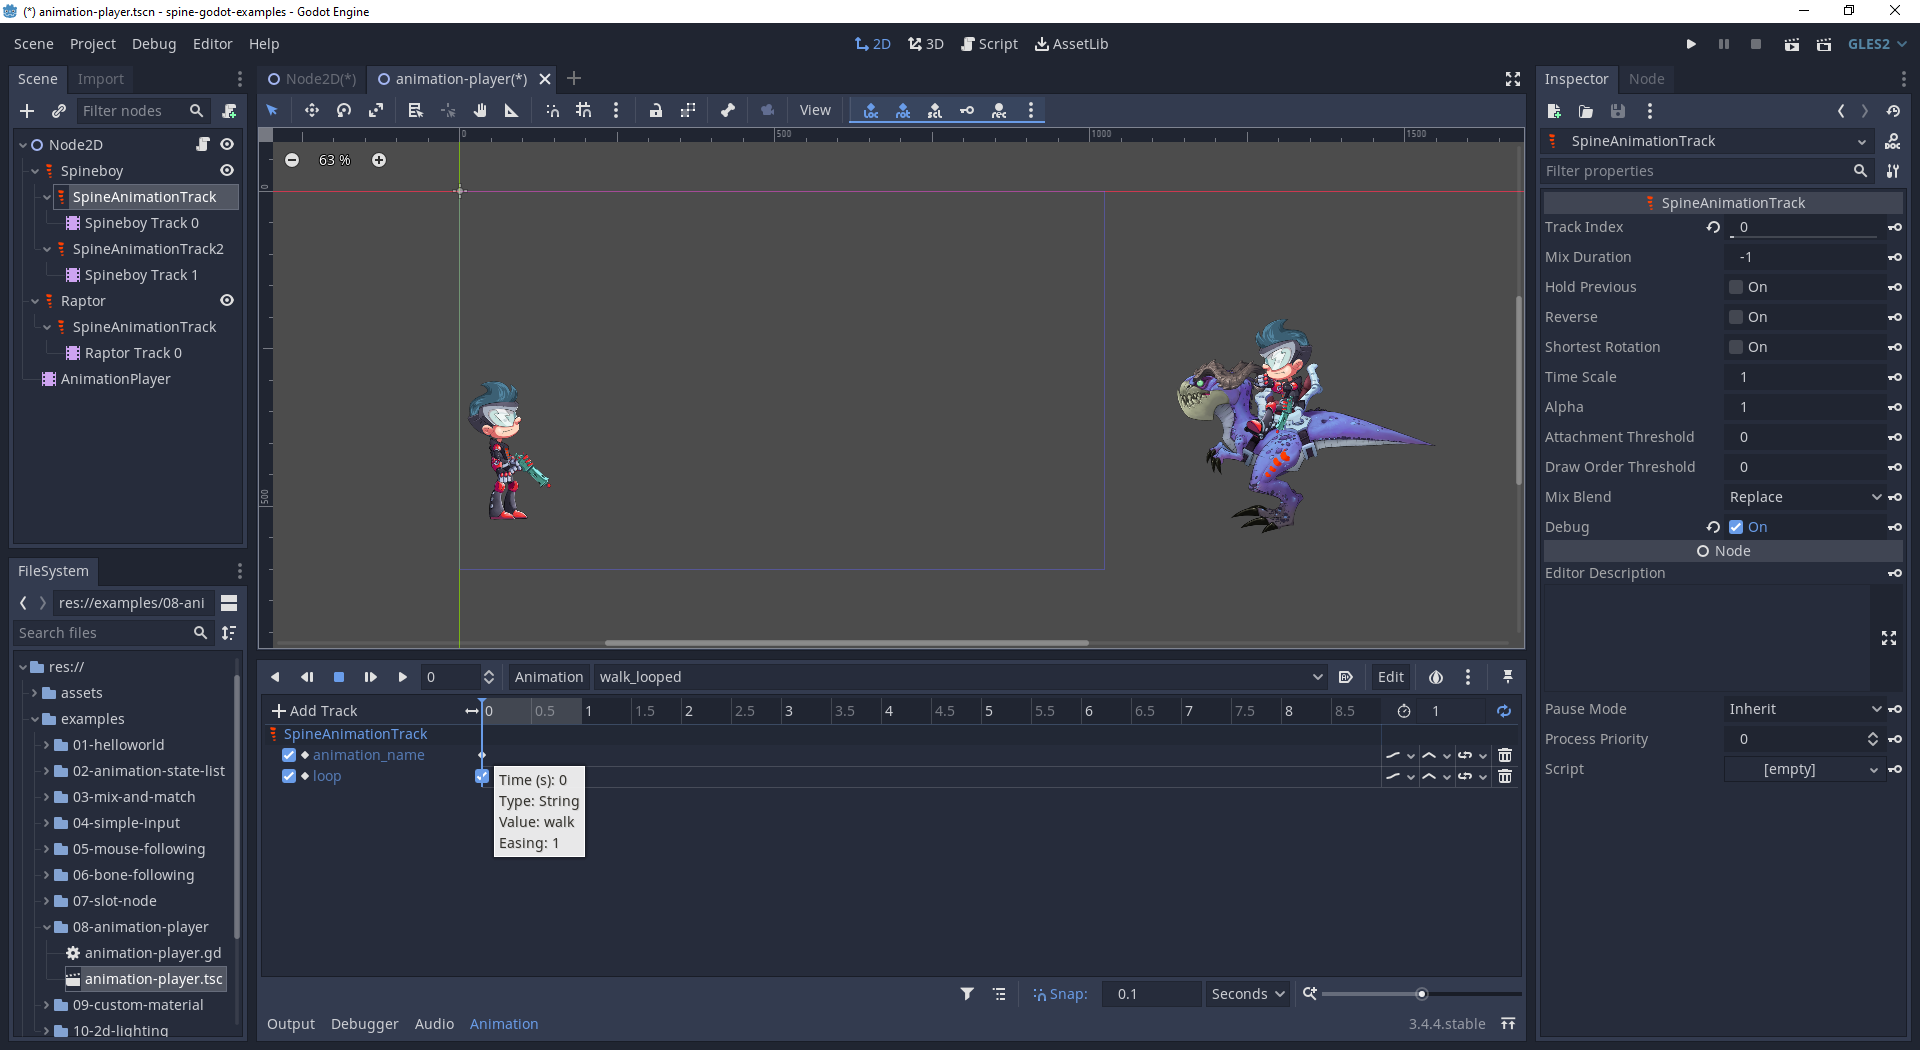Toggle Shortest Rotation checkbox
1920x1050 pixels.
tap(1736, 347)
